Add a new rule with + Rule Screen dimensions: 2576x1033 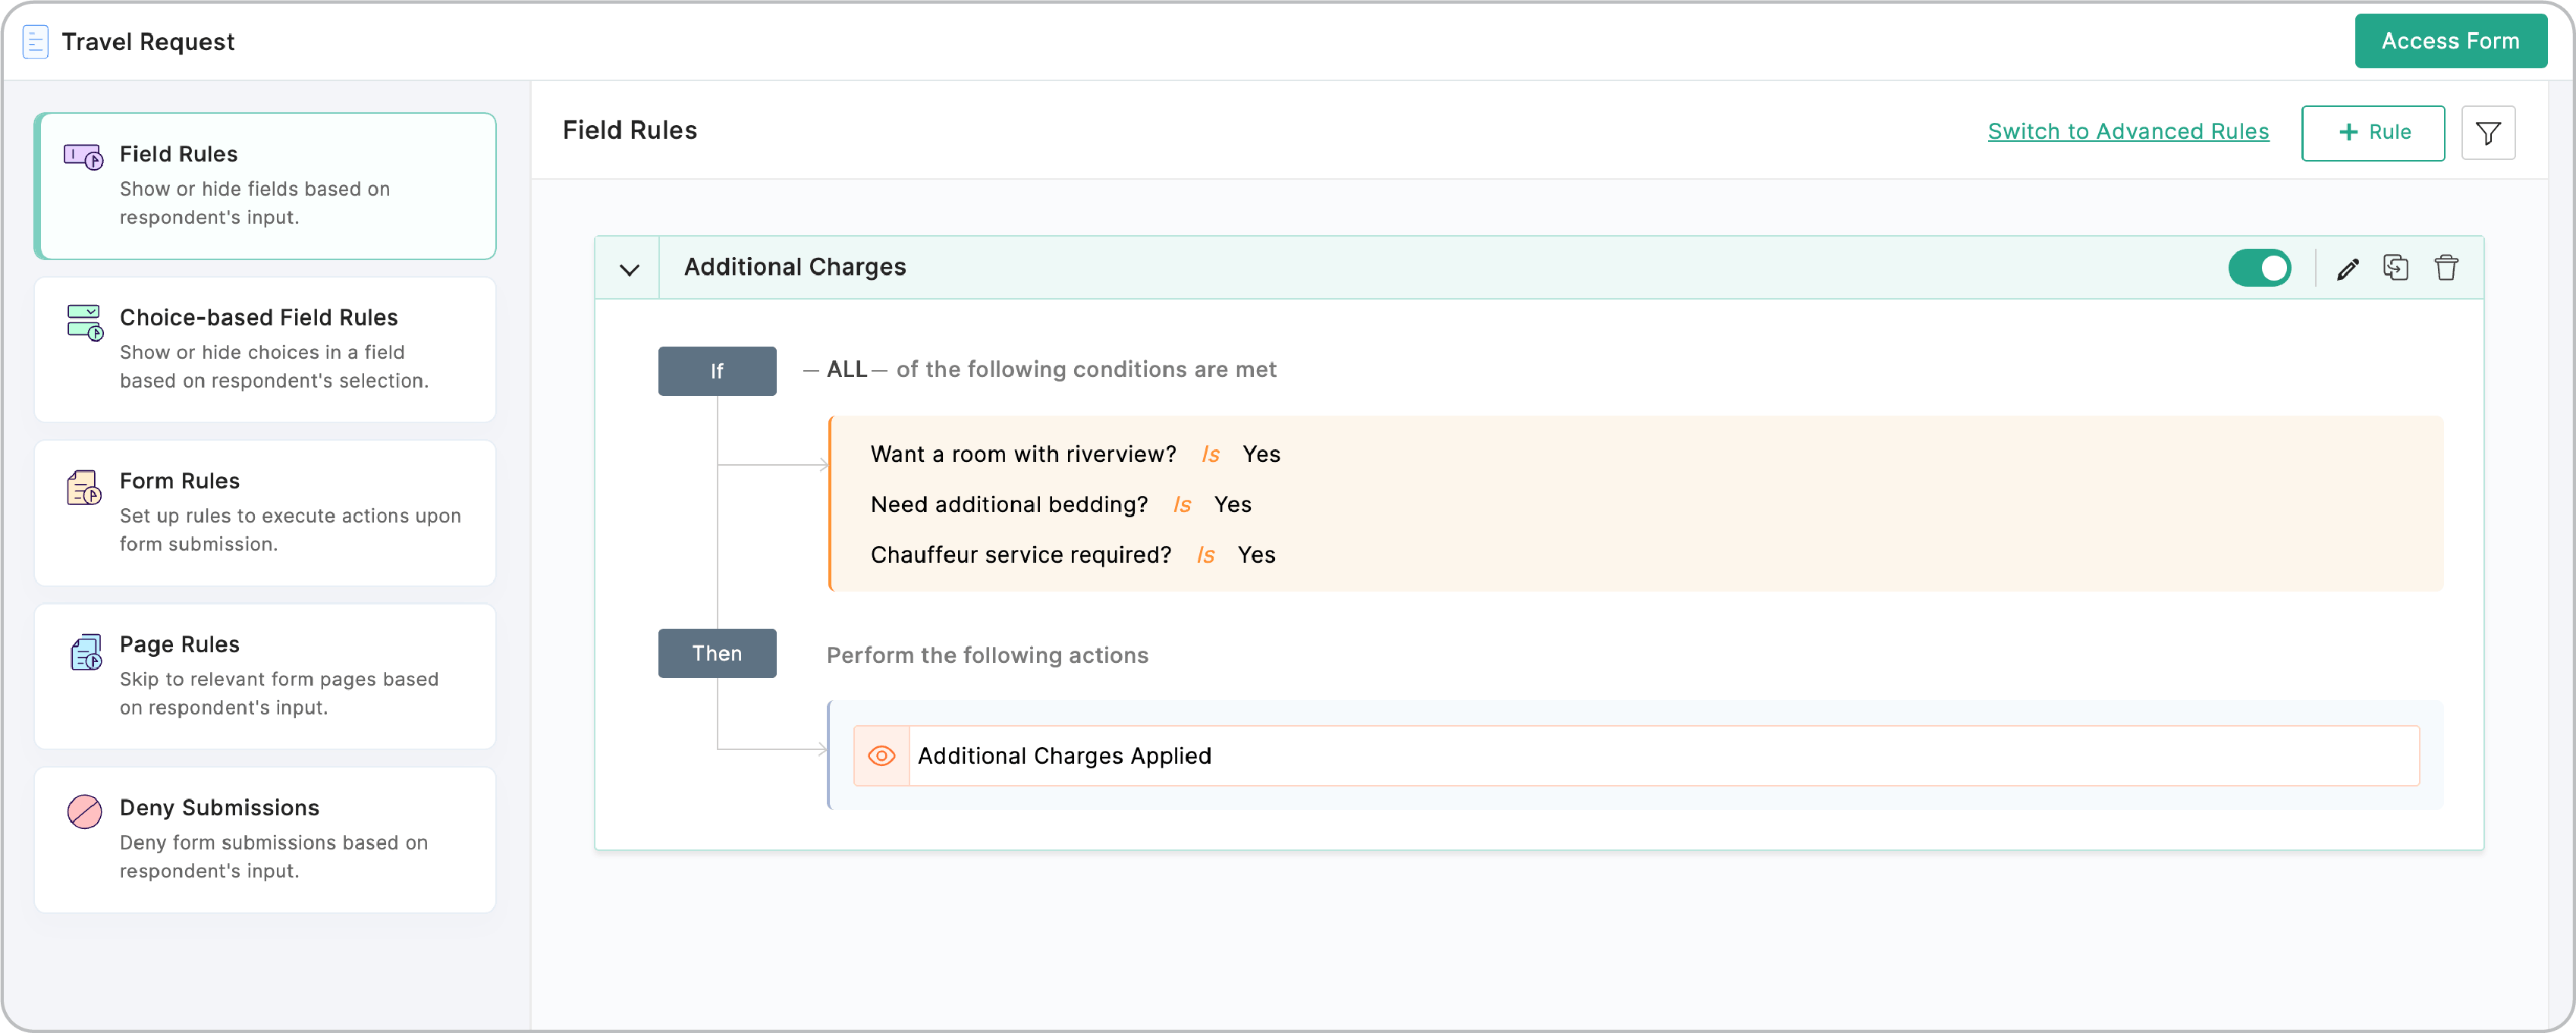(x=2372, y=133)
